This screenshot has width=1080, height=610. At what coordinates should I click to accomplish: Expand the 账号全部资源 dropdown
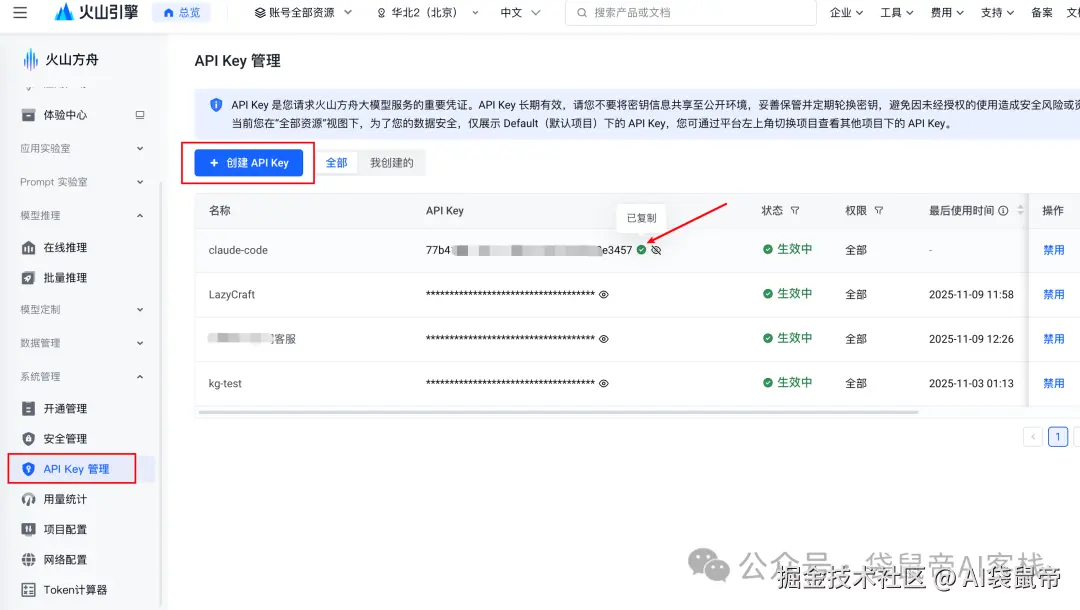coord(303,12)
